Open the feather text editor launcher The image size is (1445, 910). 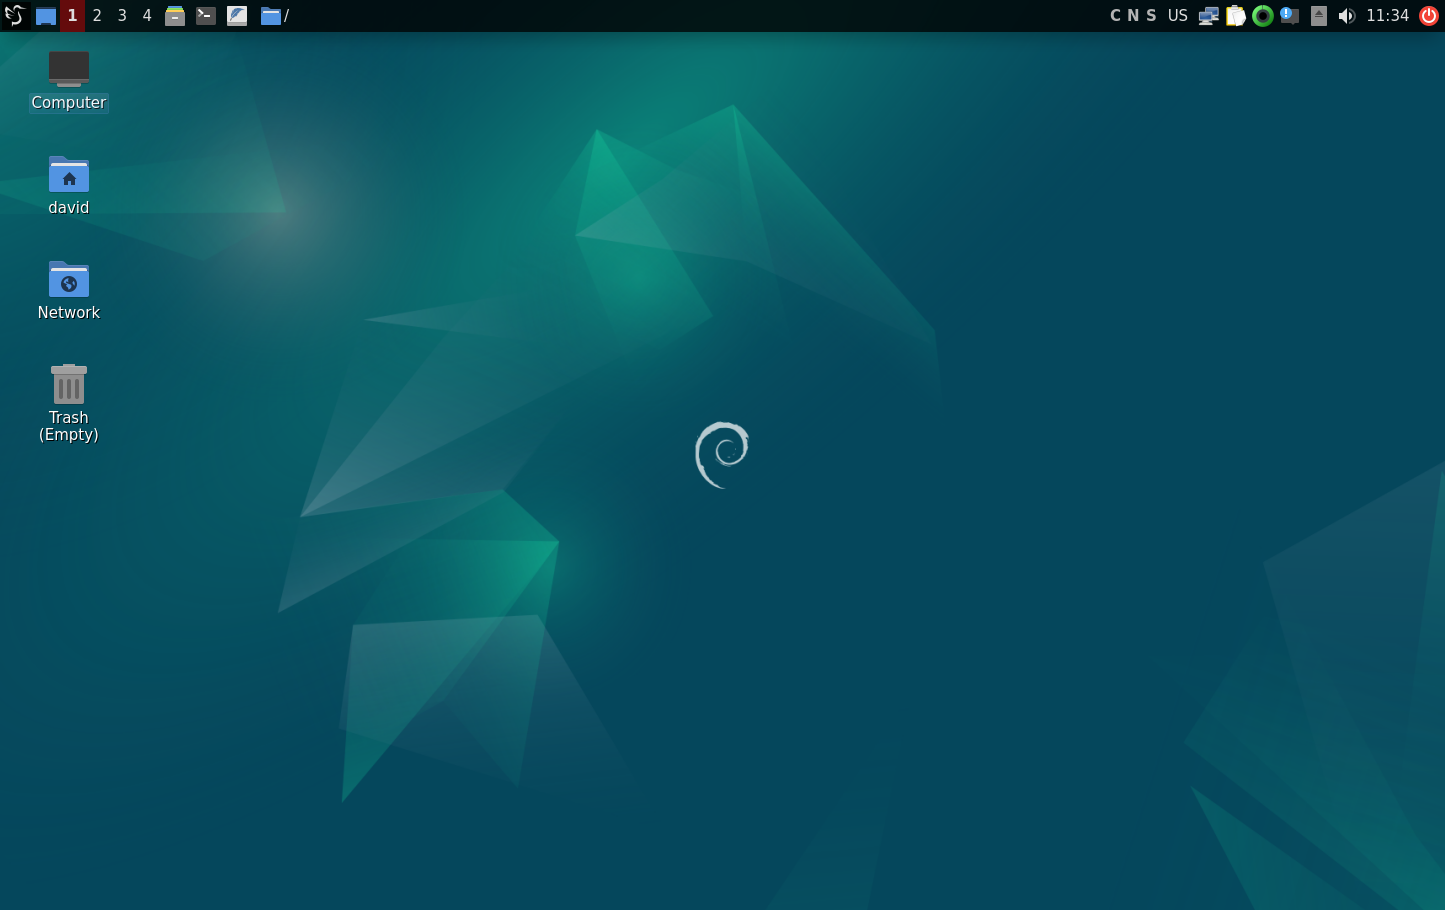(237, 16)
